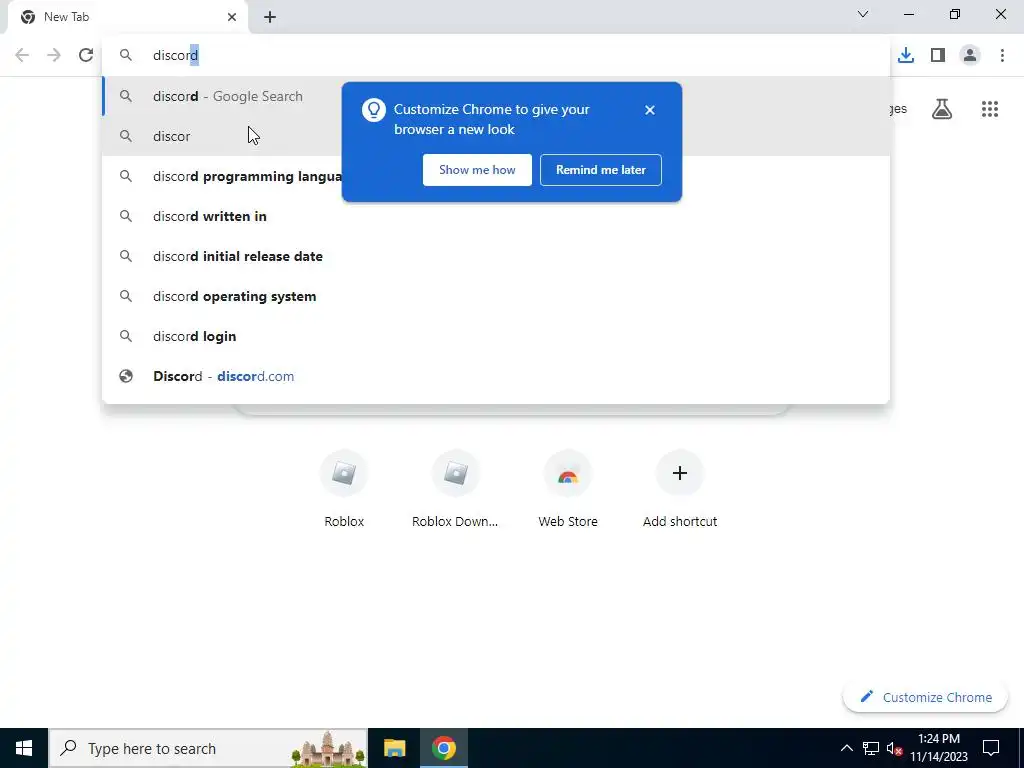Viewport: 1024px width, 768px height.
Task: Open Chrome's three-dot menu
Action: (x=1002, y=55)
